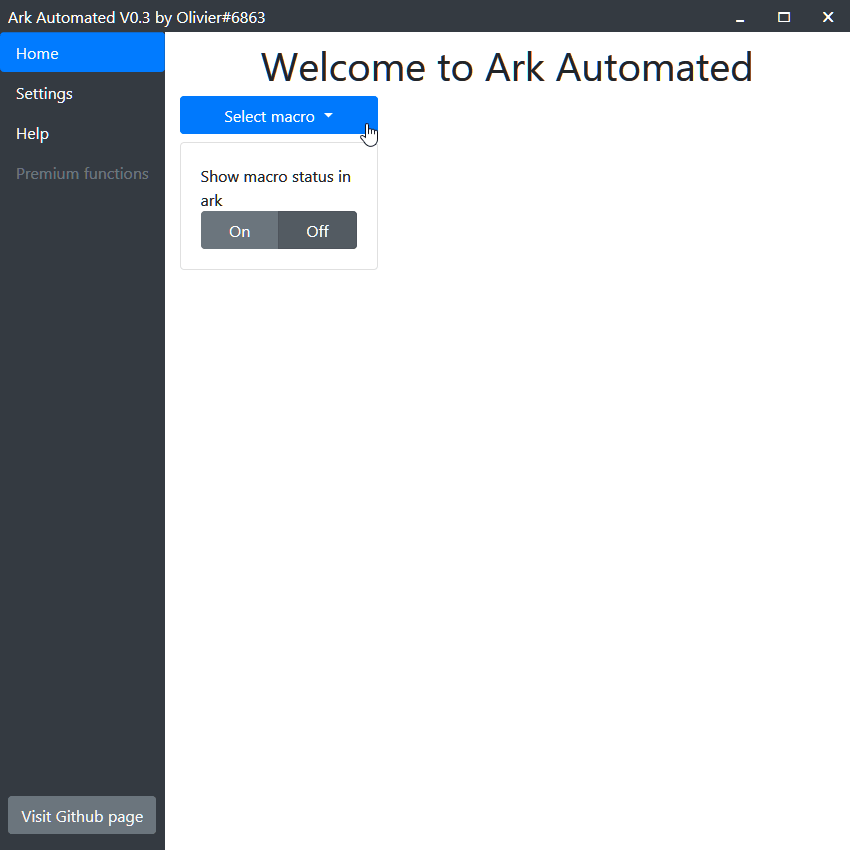Go to the Settings section
Viewport: 850px width, 850px height.
click(x=82, y=93)
